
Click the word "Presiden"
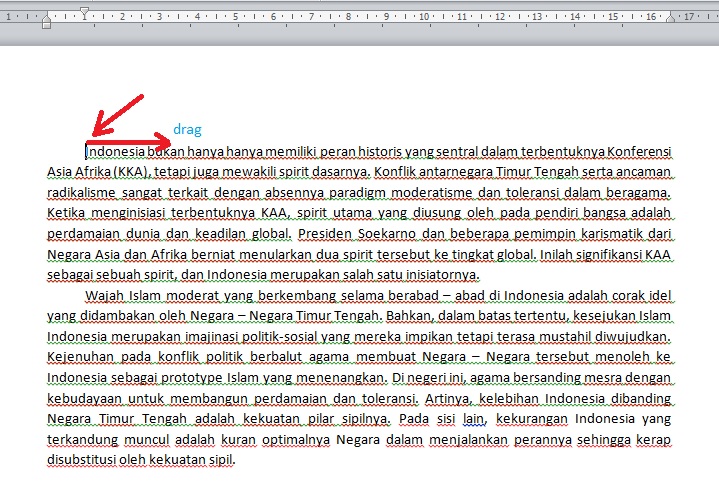[x=325, y=233]
